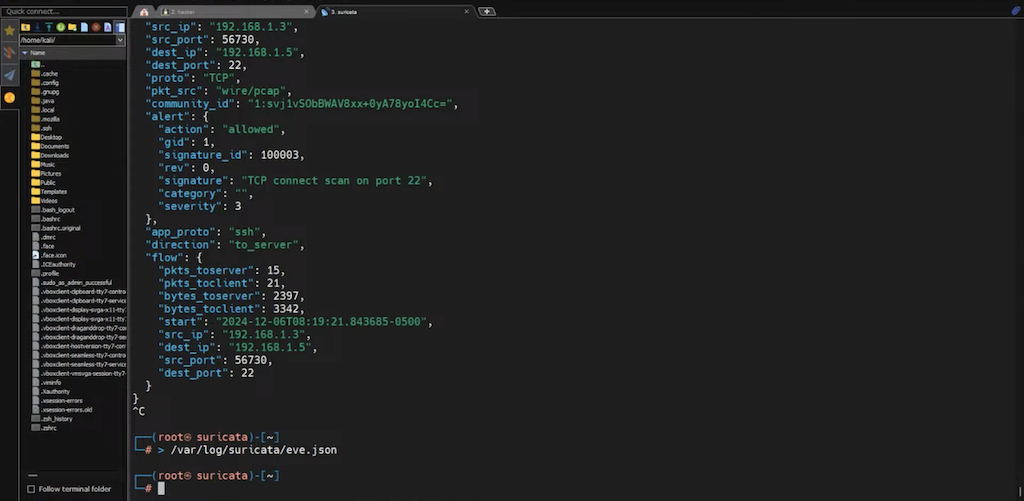Switch to the hacker tab

(200, 11)
